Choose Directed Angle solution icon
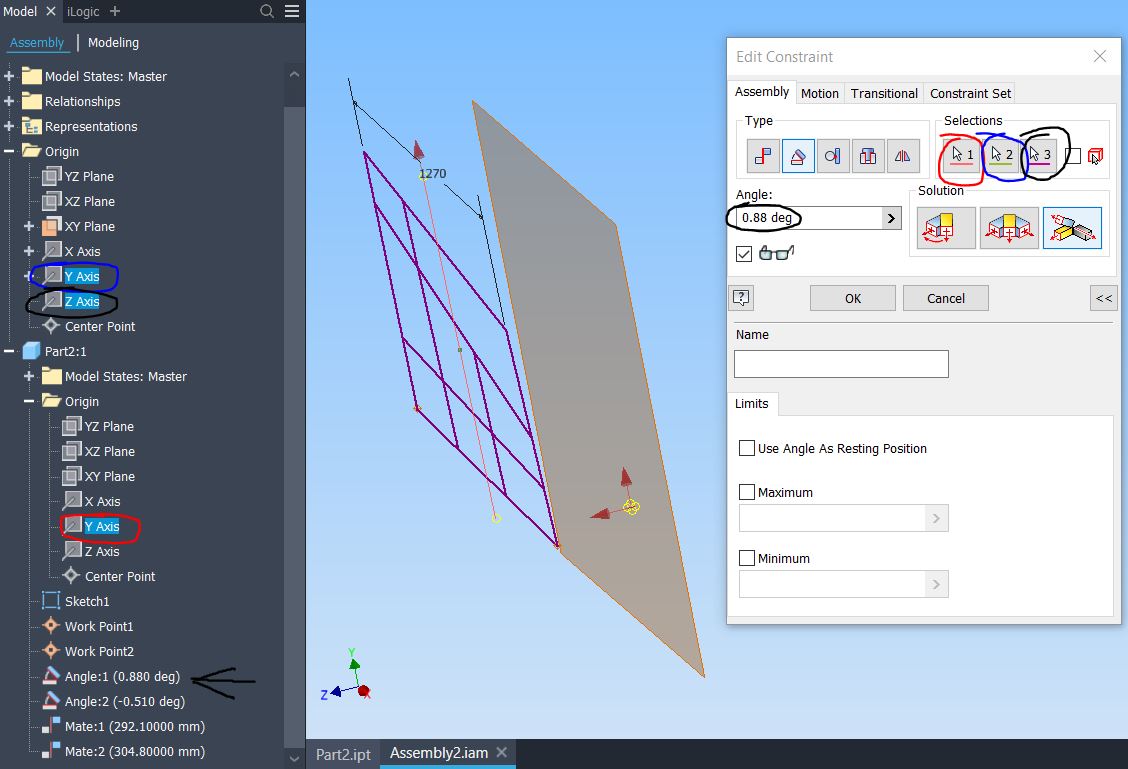 tap(946, 228)
